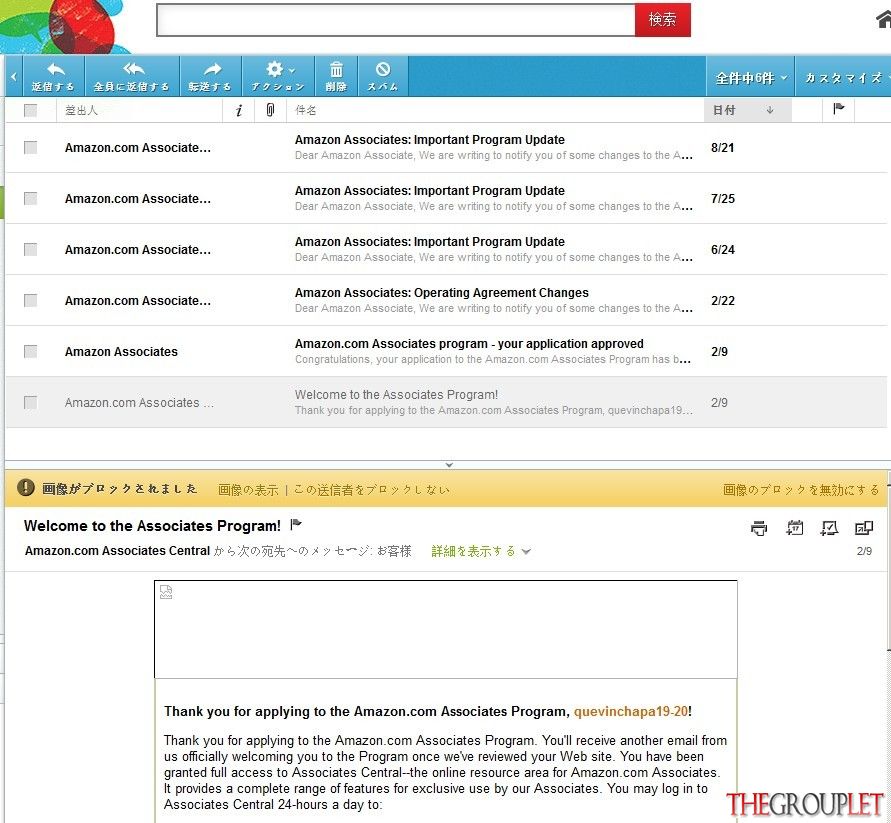The height and width of the screenshot is (823, 891).
Task: Click the 差出人 sender column header
Action: pyautogui.click(x=81, y=110)
